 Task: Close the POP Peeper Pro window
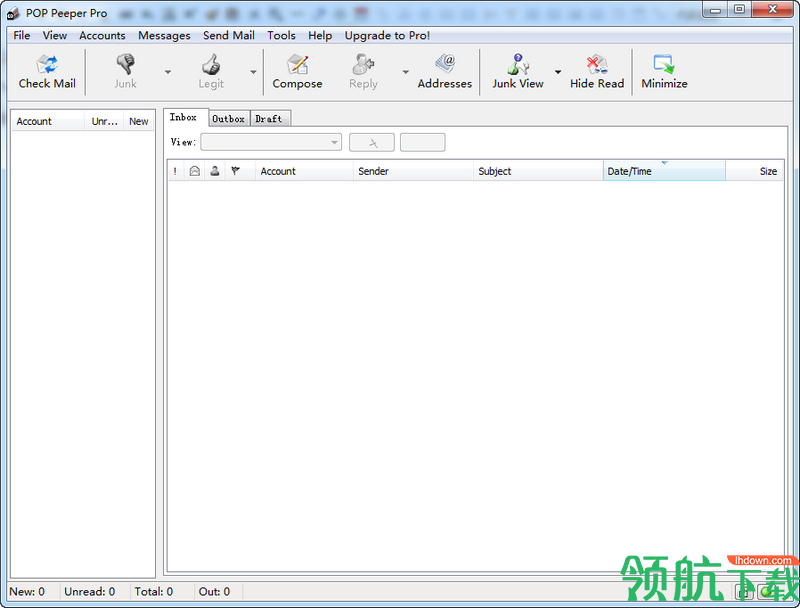click(772, 9)
